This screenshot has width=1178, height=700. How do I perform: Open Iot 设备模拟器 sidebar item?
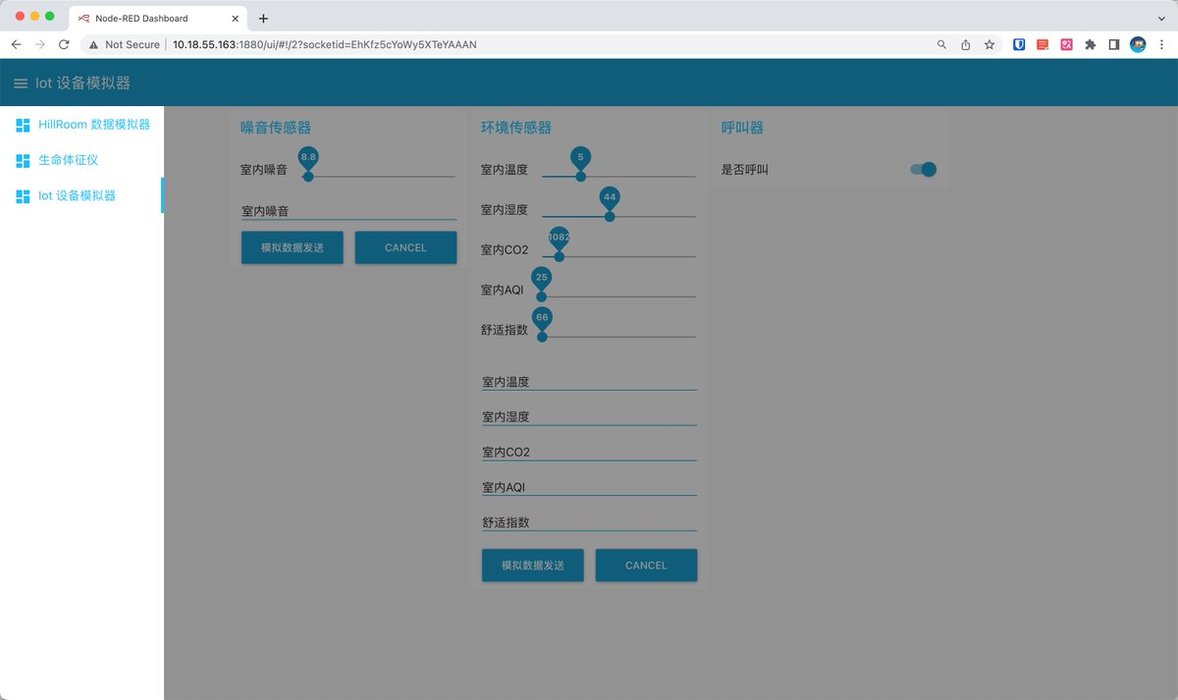pos(77,196)
